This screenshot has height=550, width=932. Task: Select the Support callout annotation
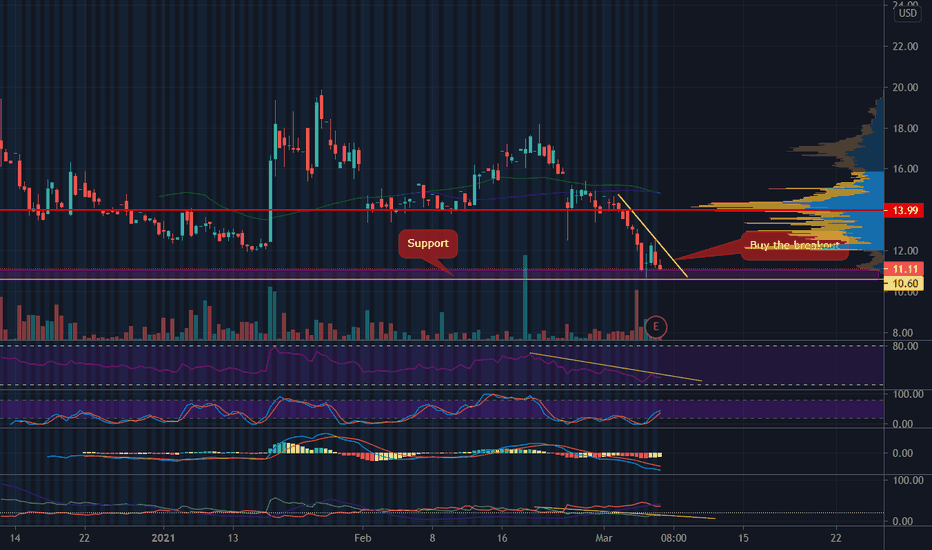[428, 244]
